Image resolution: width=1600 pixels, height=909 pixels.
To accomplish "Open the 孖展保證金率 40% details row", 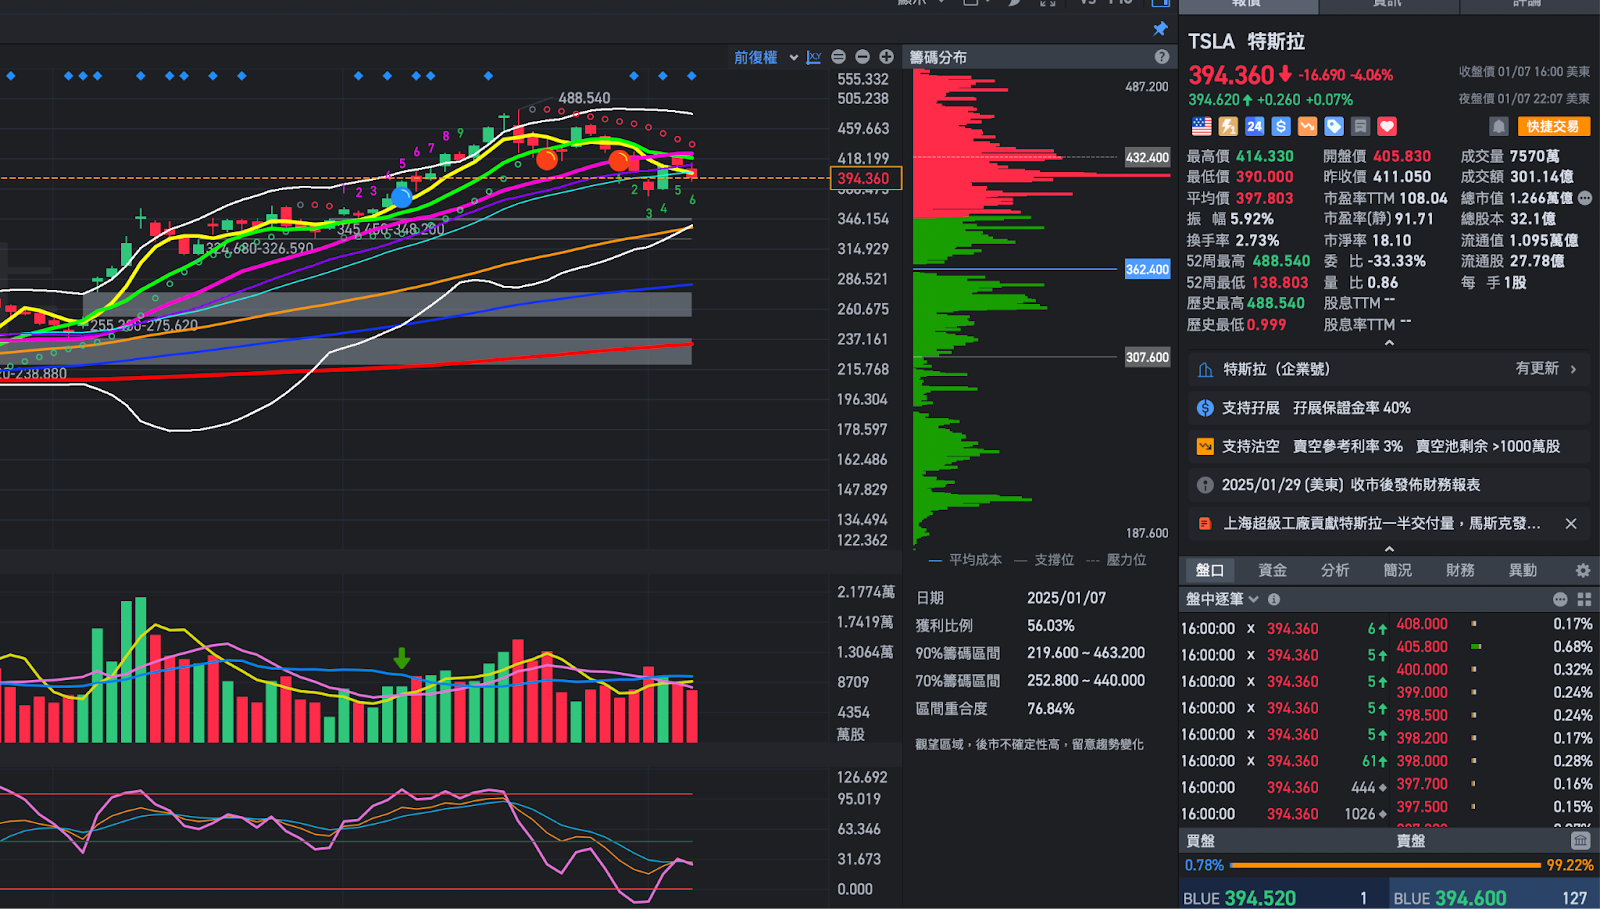I will 1389,408.
